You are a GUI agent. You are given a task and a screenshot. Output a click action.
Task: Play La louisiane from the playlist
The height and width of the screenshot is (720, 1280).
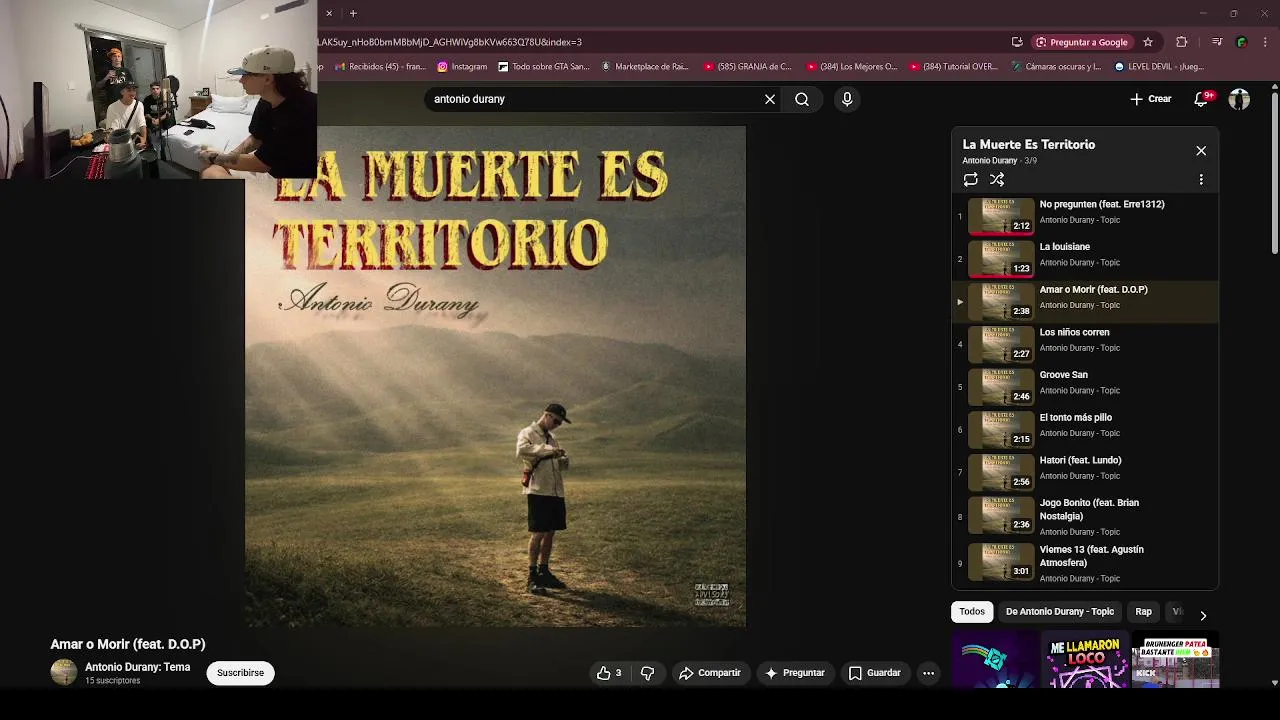[x=1085, y=258]
